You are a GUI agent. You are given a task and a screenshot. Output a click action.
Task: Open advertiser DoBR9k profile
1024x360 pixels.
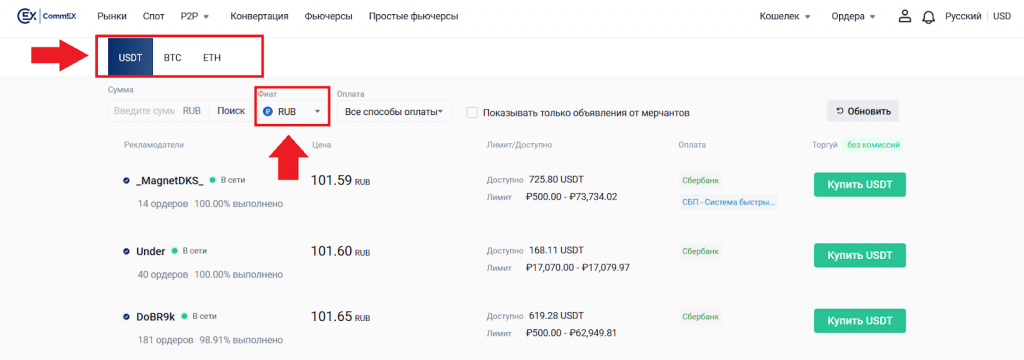tap(155, 317)
